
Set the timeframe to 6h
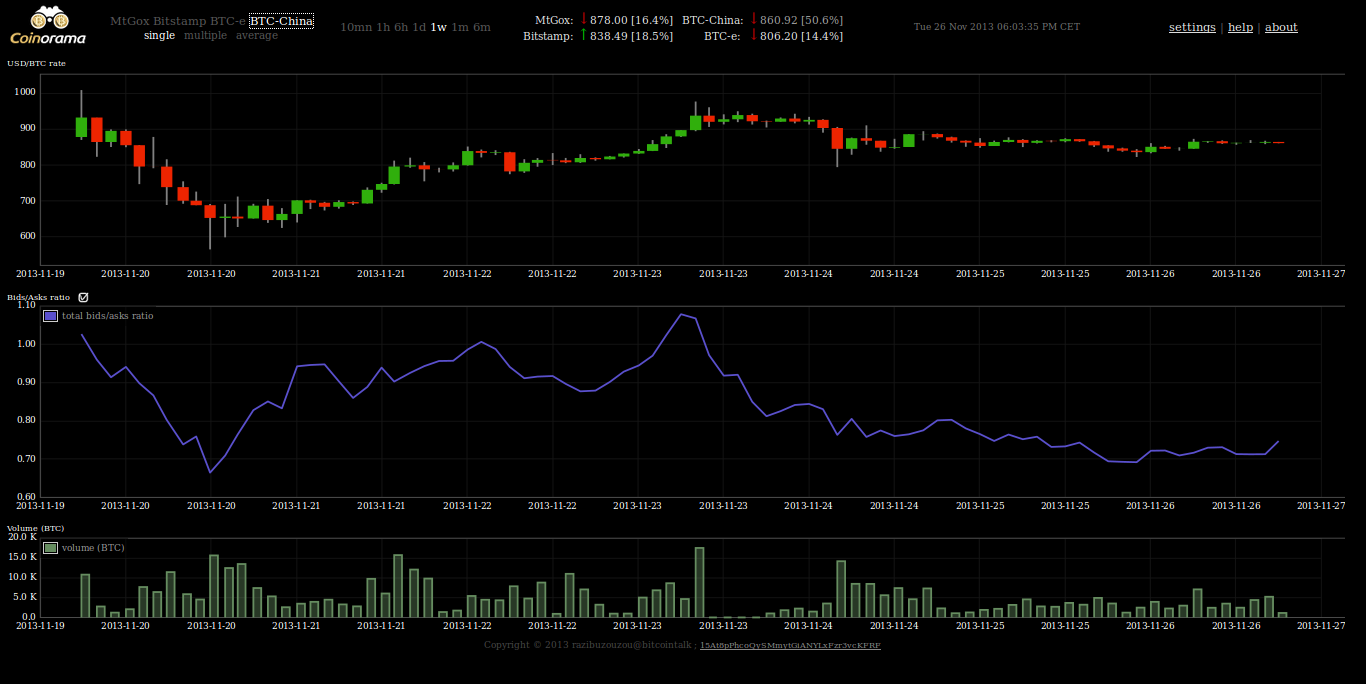point(402,27)
